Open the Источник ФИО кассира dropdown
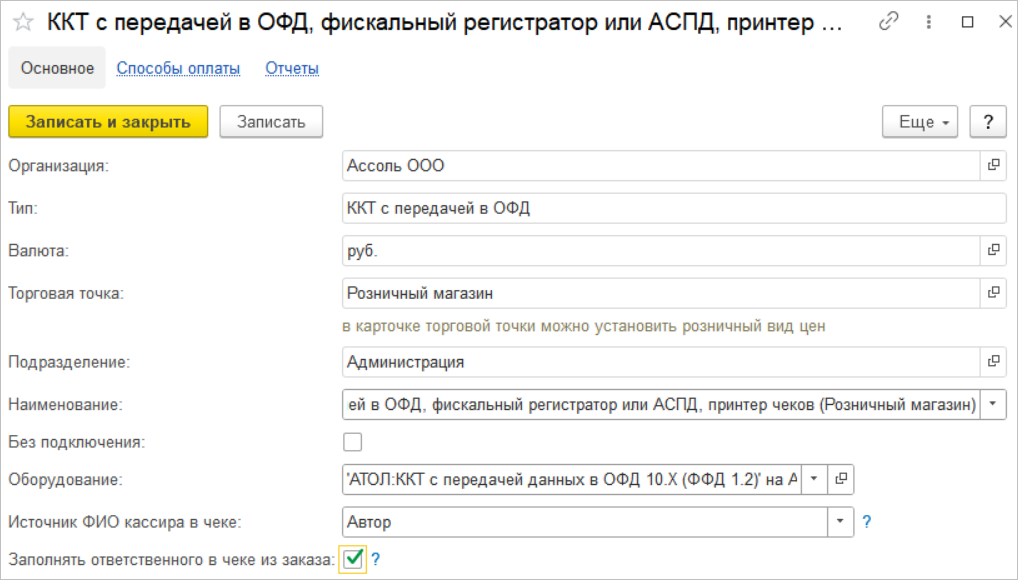 tap(841, 521)
